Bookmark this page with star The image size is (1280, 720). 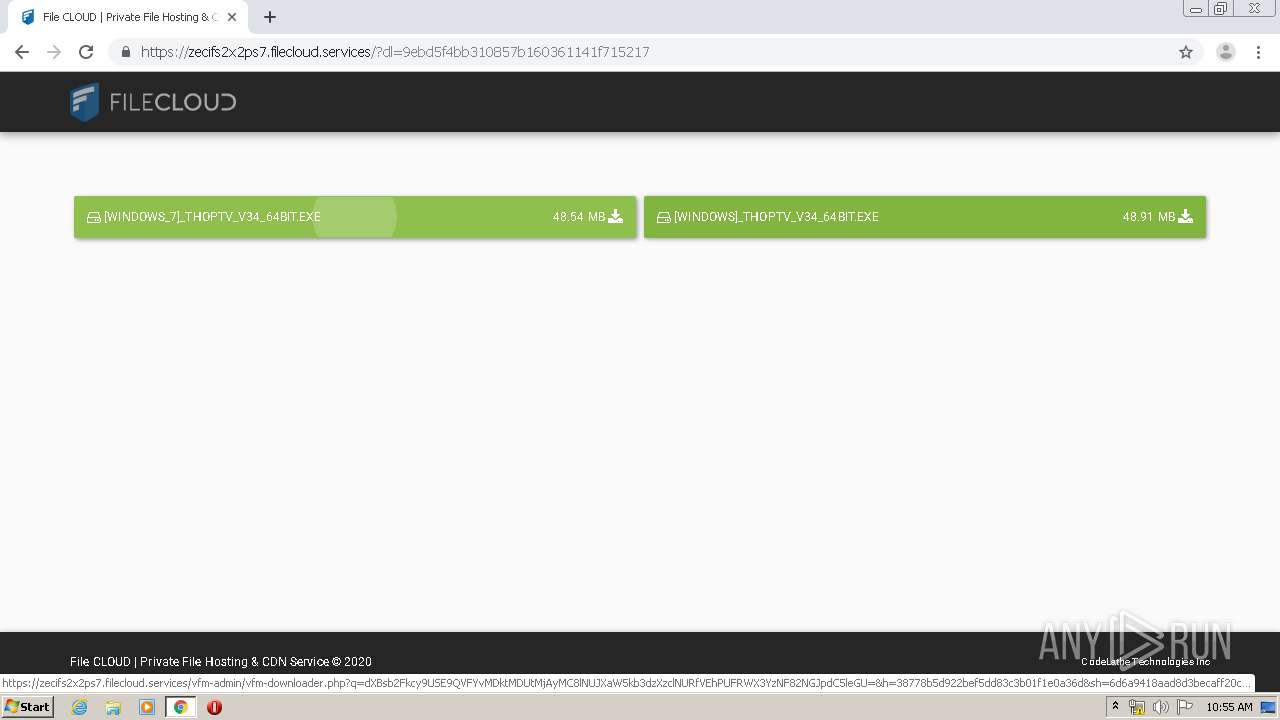tap(1186, 52)
